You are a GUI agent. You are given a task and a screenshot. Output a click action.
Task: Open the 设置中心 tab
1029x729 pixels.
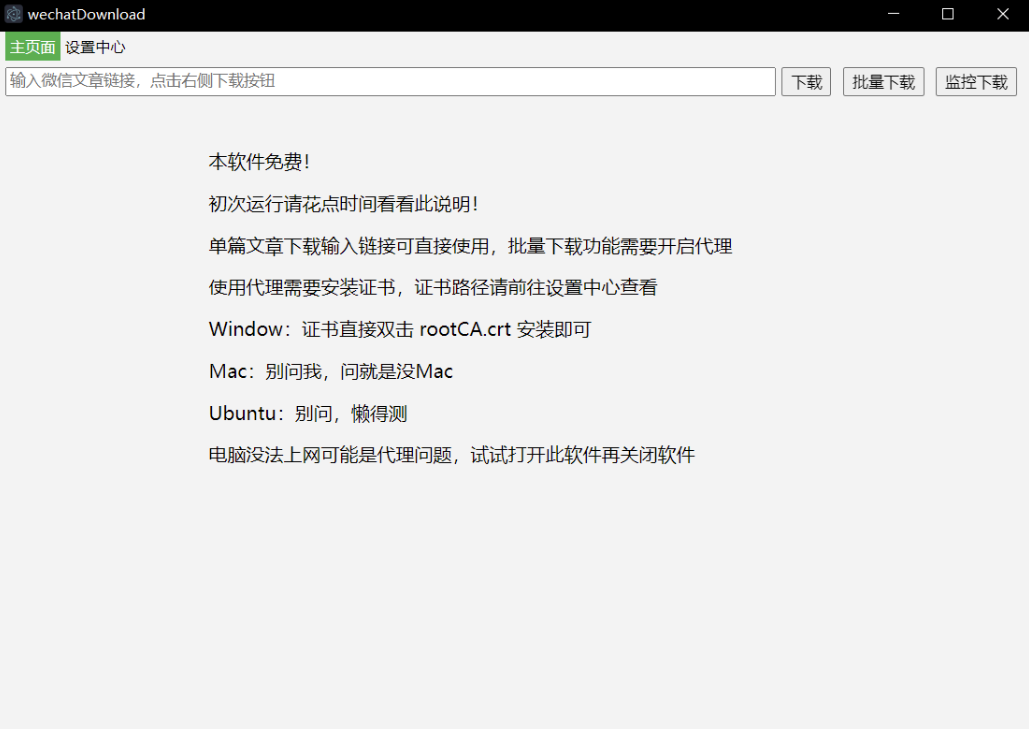(x=95, y=47)
